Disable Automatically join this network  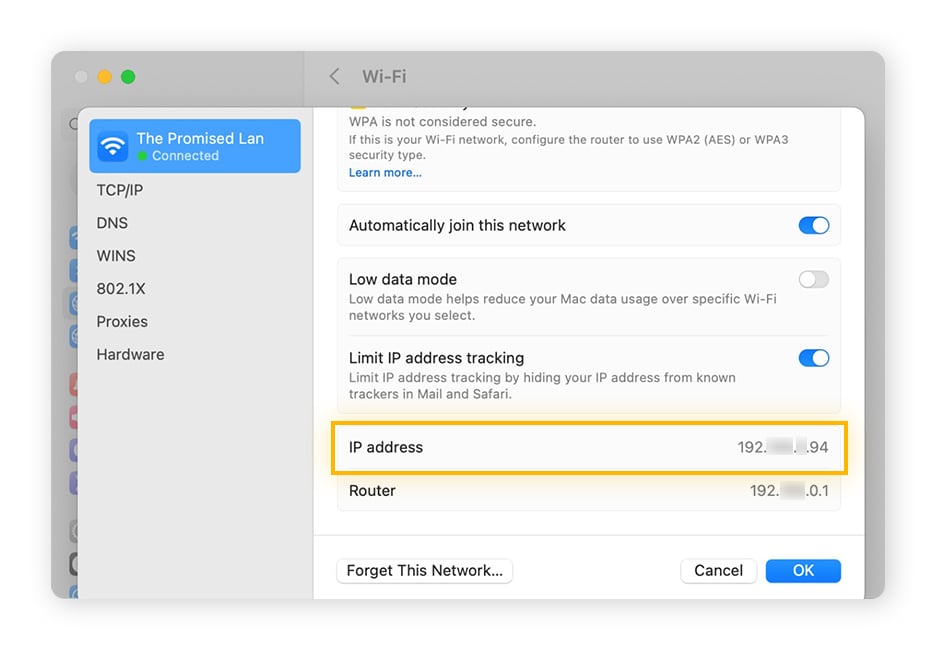(813, 225)
